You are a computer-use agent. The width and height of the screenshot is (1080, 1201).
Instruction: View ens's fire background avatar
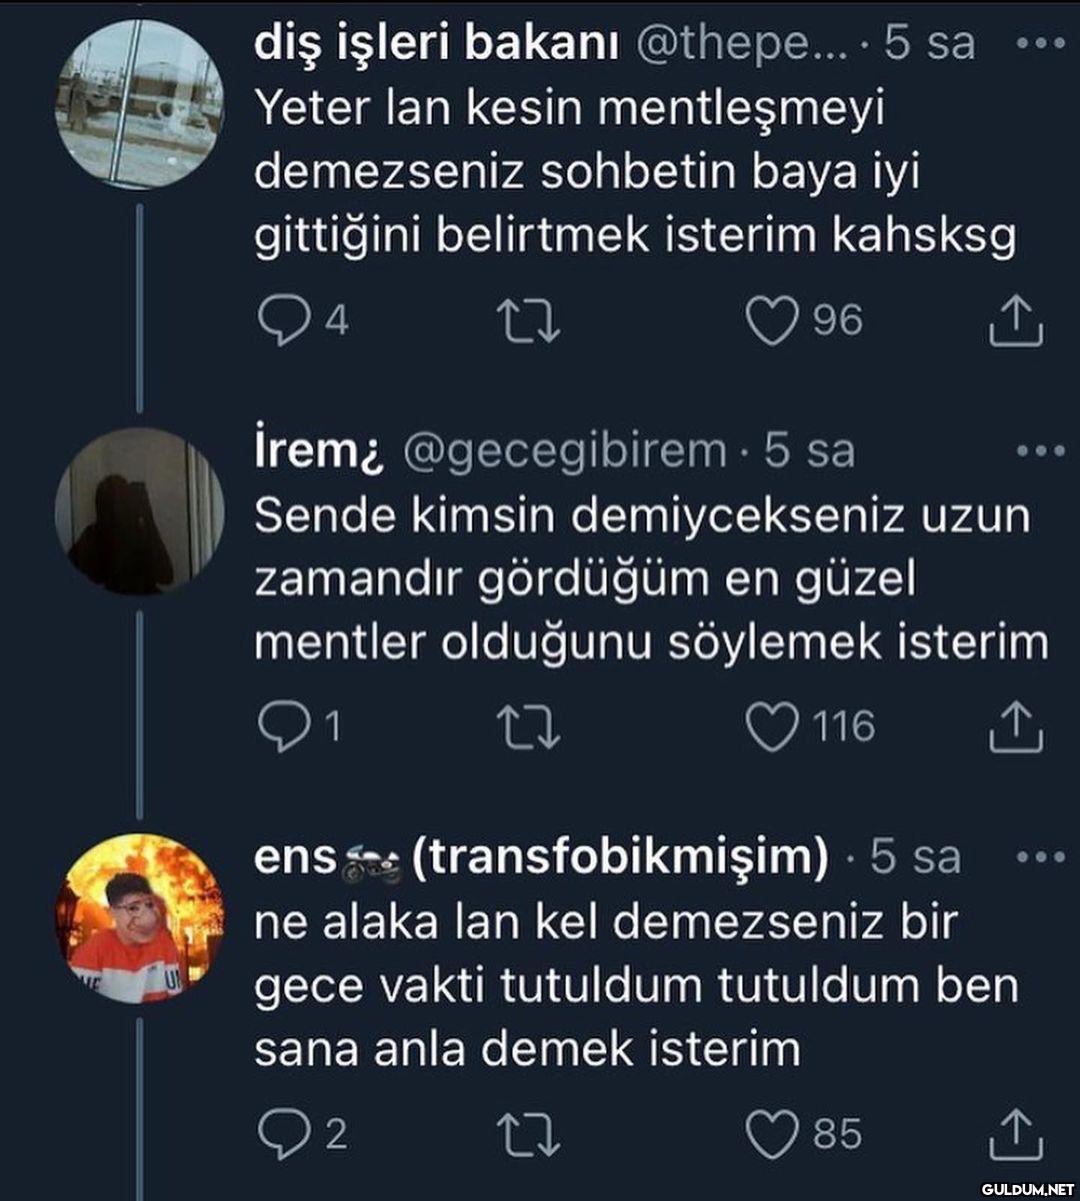(x=139, y=917)
